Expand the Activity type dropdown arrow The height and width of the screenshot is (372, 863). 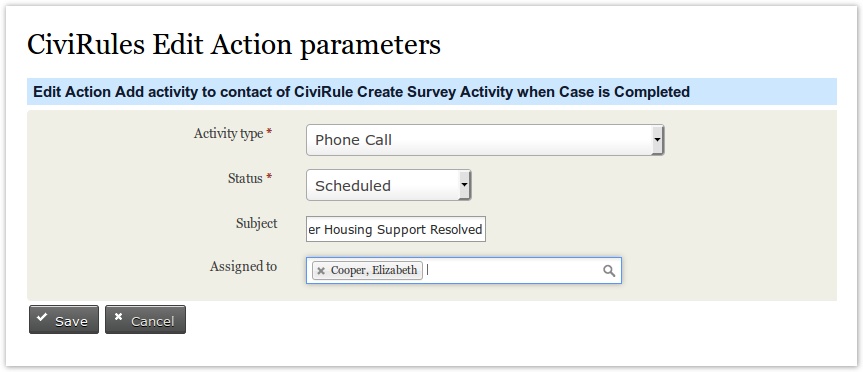tap(657, 140)
